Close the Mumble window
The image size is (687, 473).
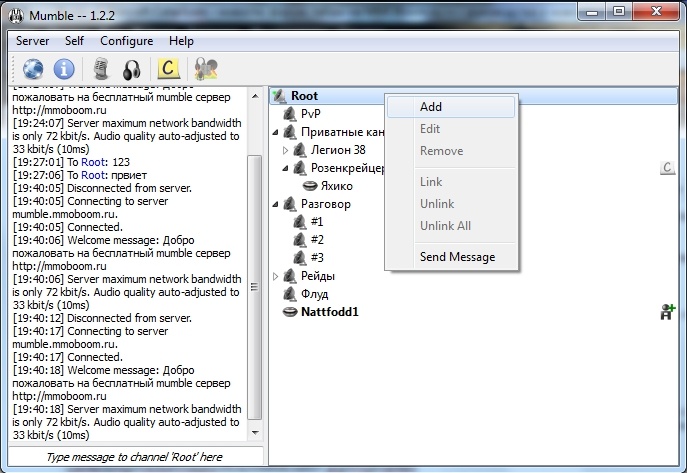[x=656, y=11]
